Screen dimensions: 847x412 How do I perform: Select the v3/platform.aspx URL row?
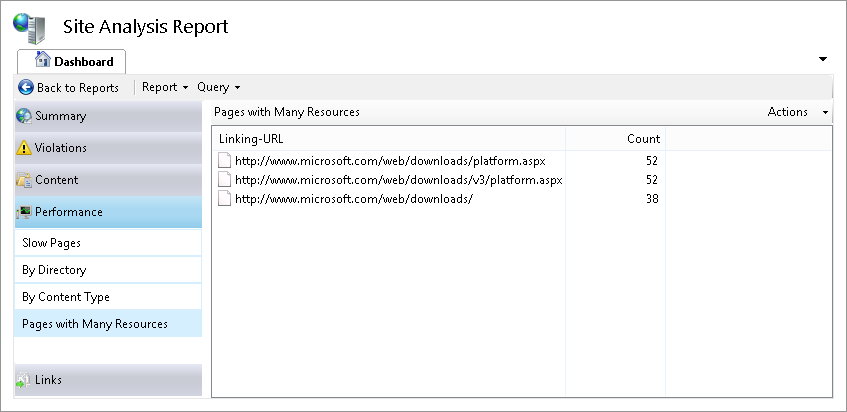click(398, 180)
